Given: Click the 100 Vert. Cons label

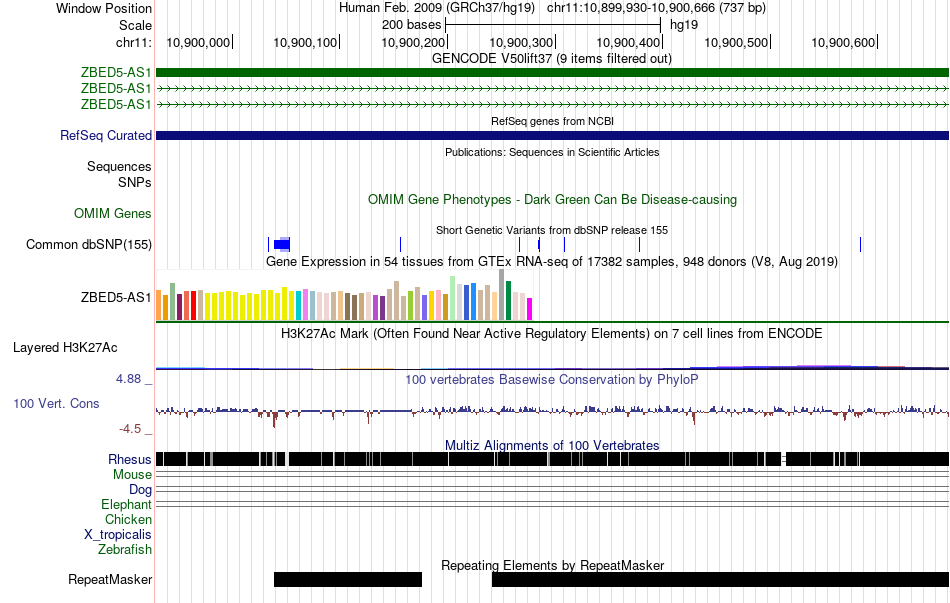Looking at the screenshot, I should [56, 404].
